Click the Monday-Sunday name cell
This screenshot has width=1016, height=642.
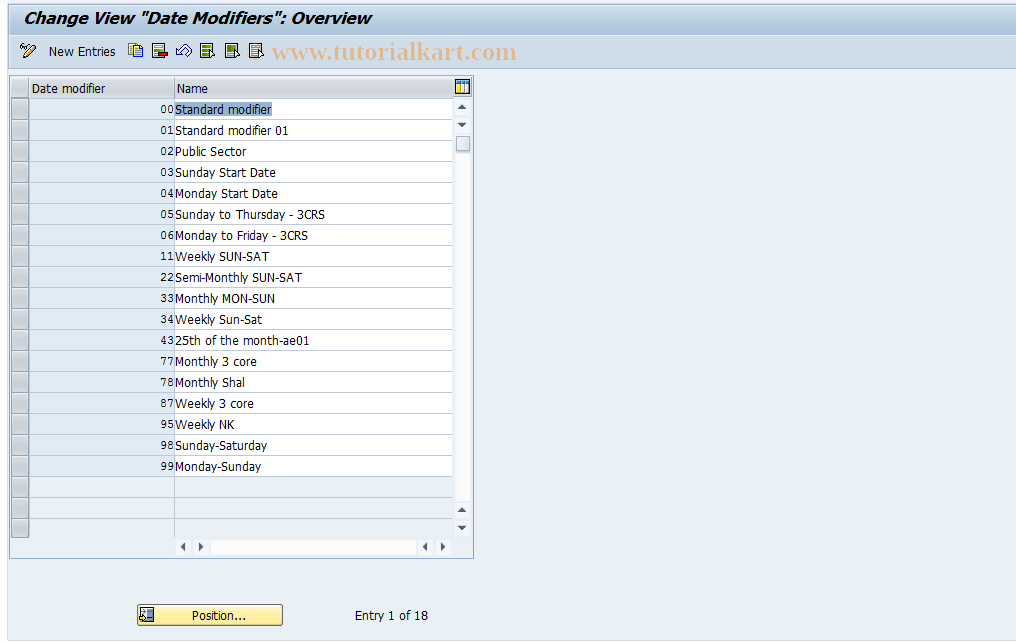[x=314, y=466]
